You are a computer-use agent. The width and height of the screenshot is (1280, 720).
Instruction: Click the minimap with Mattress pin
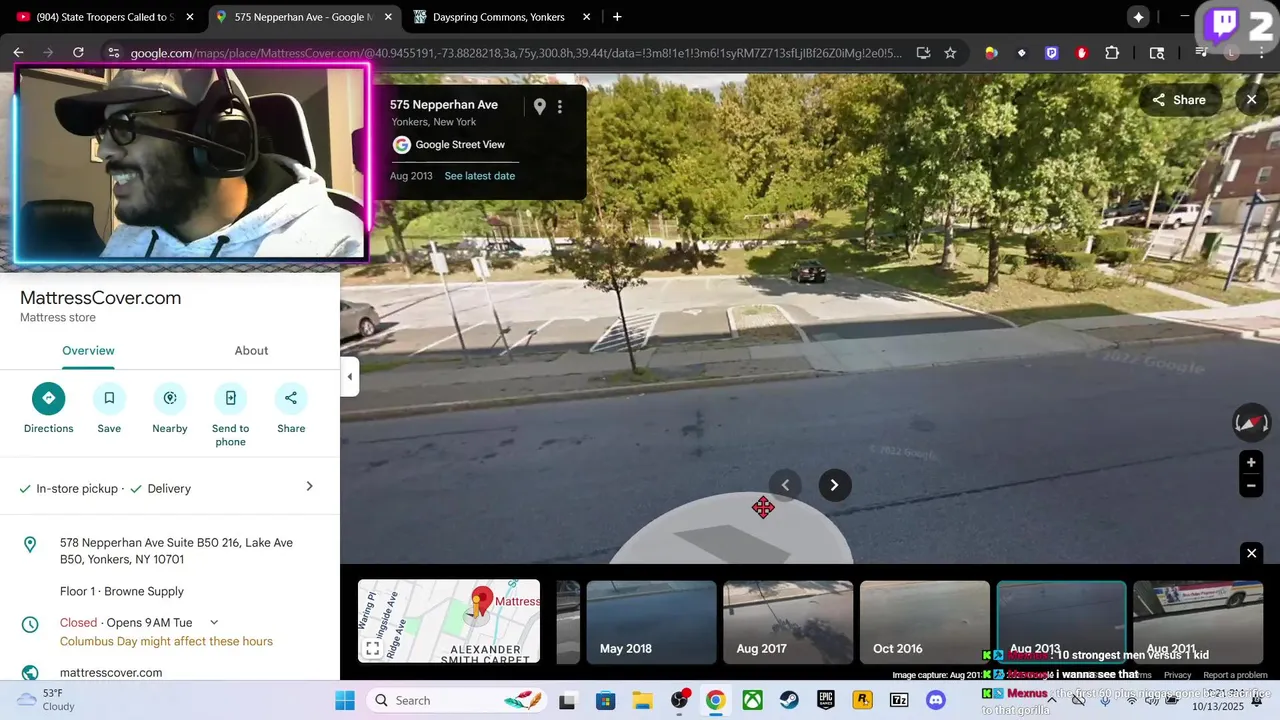coord(449,621)
